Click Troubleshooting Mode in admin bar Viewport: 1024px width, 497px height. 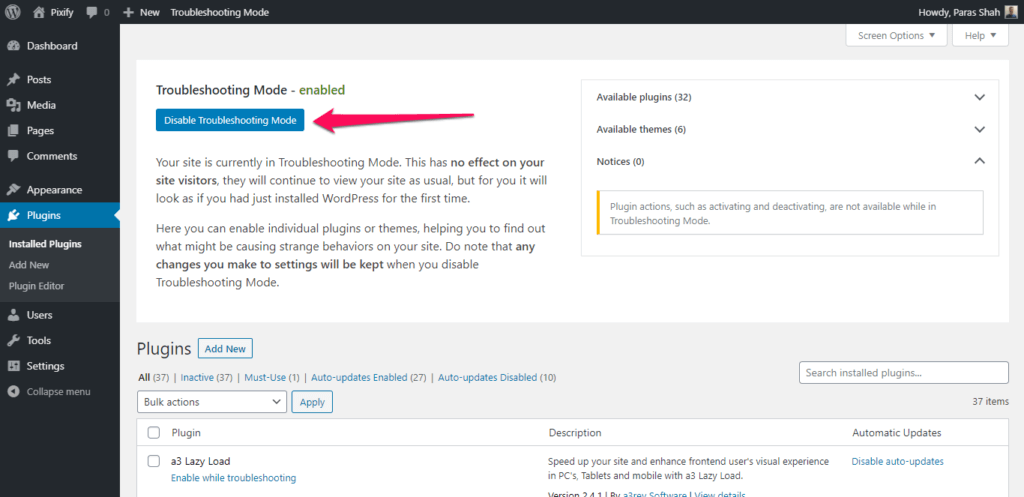pyautogui.click(x=219, y=12)
